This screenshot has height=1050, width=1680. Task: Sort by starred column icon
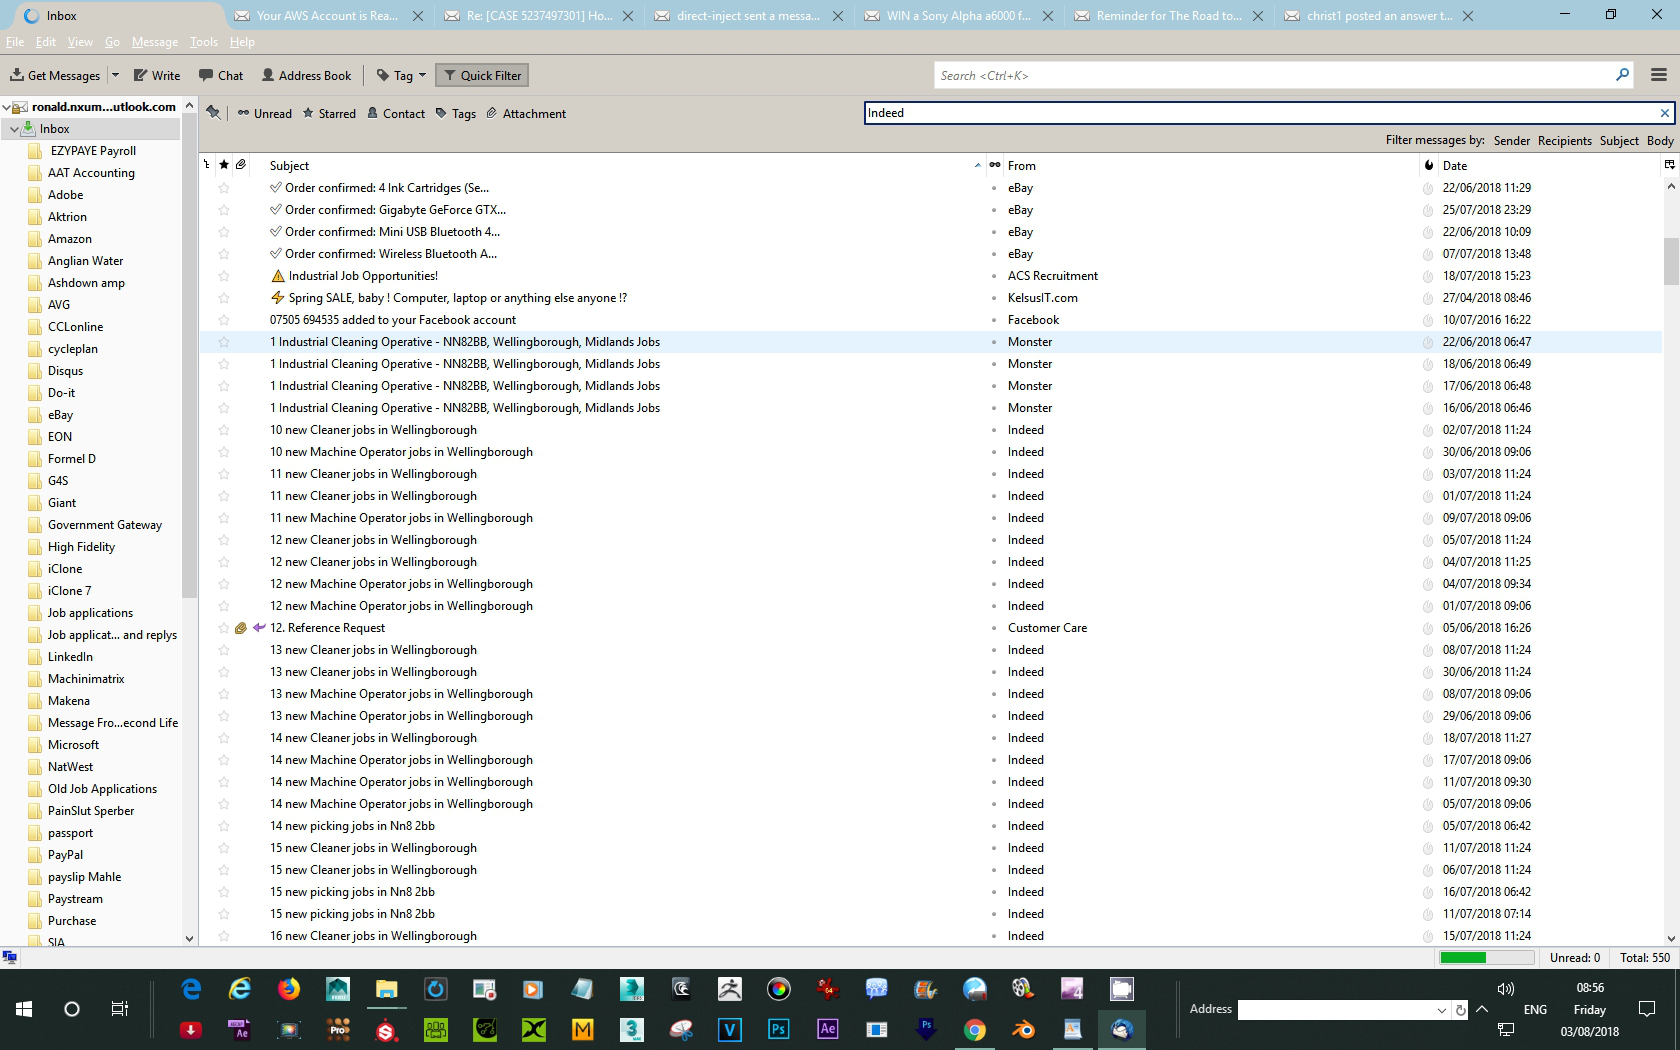click(x=224, y=165)
